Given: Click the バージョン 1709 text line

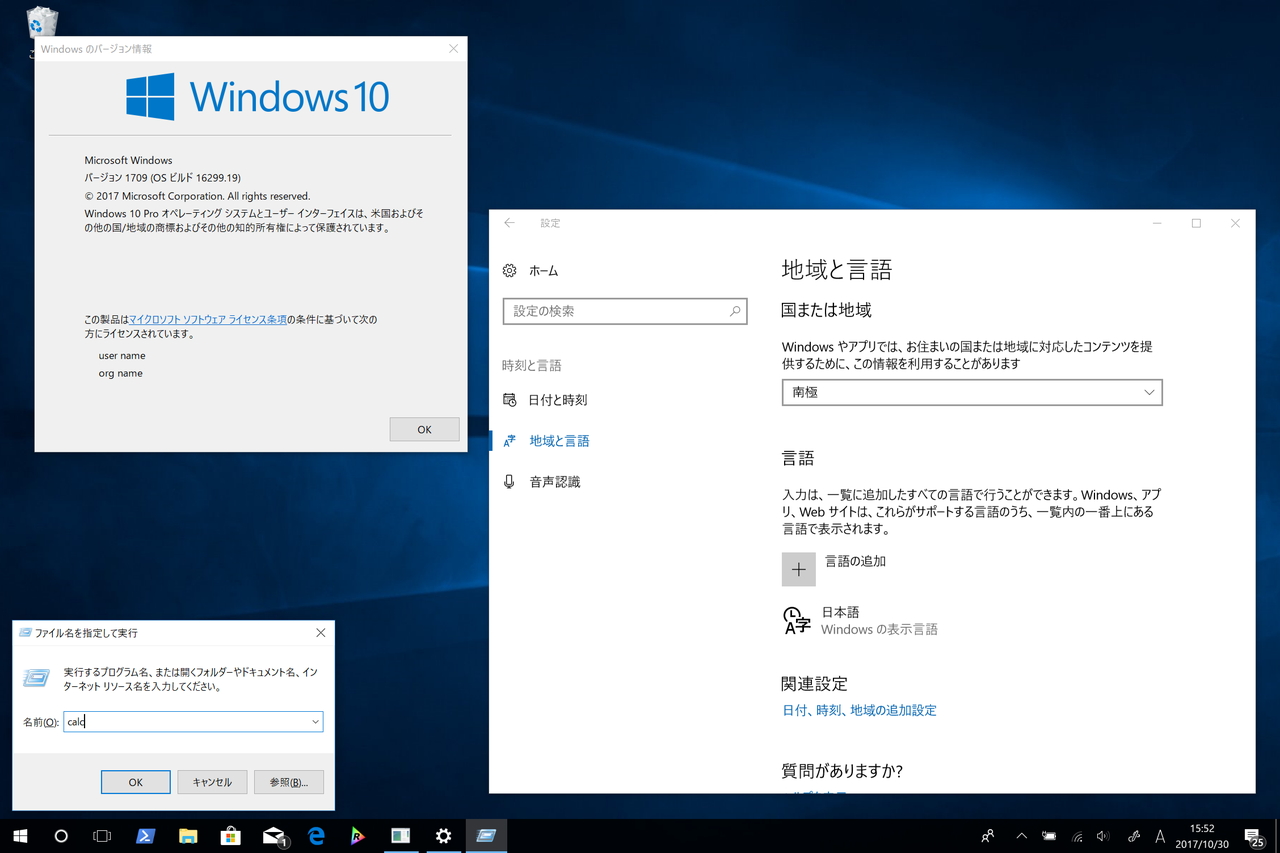Looking at the screenshot, I should click(x=162, y=178).
